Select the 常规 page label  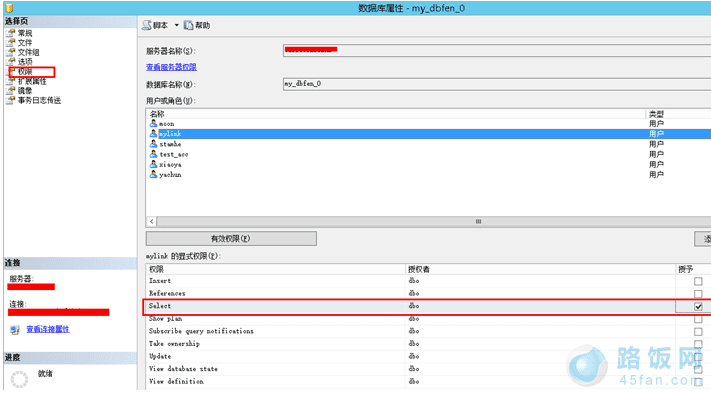tap(25, 33)
